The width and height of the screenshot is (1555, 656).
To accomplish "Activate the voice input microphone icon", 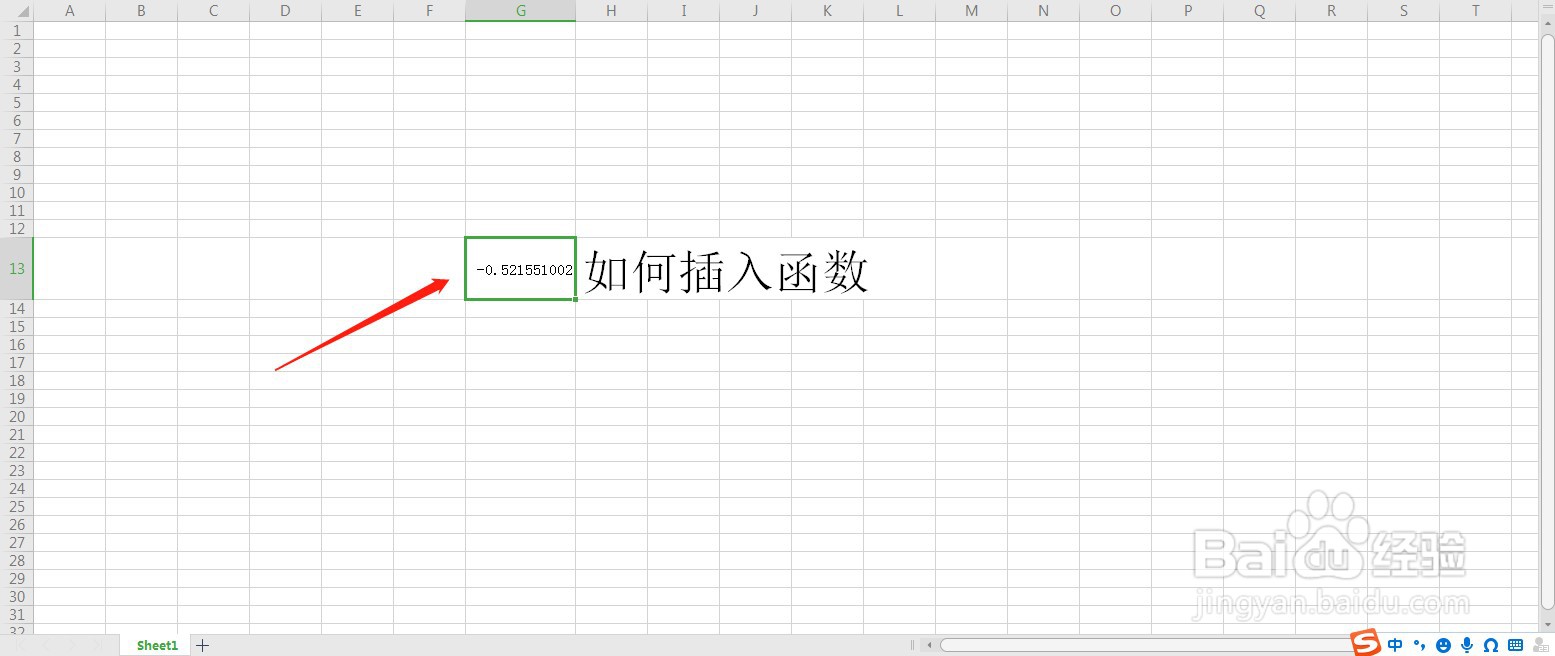I will 1466,645.
